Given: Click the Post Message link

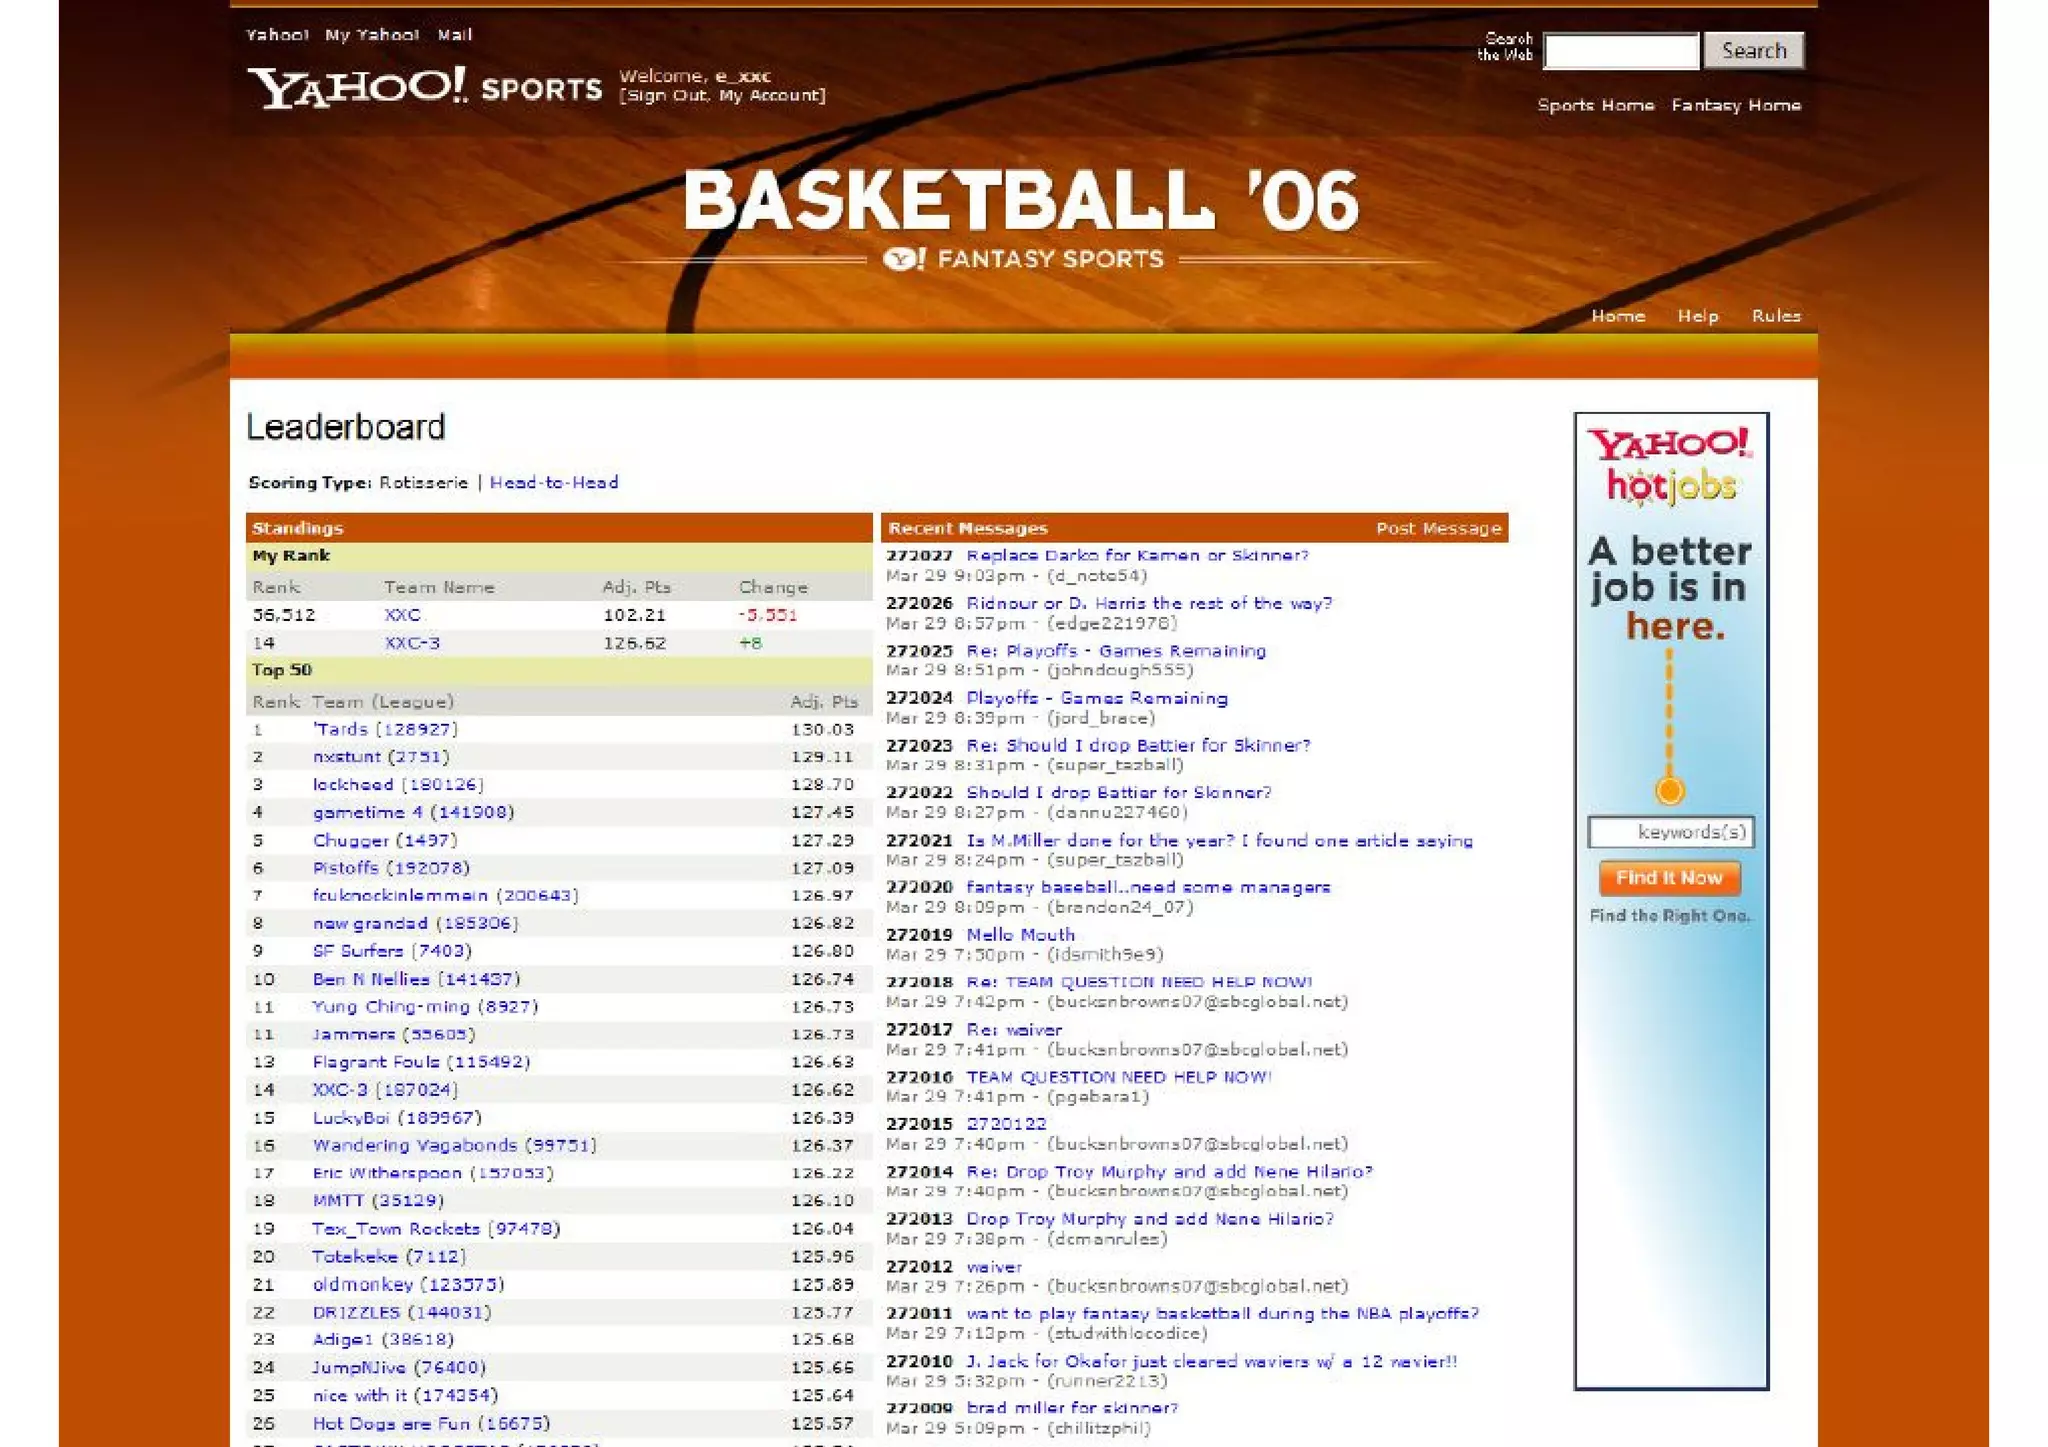Looking at the screenshot, I should point(1438,528).
